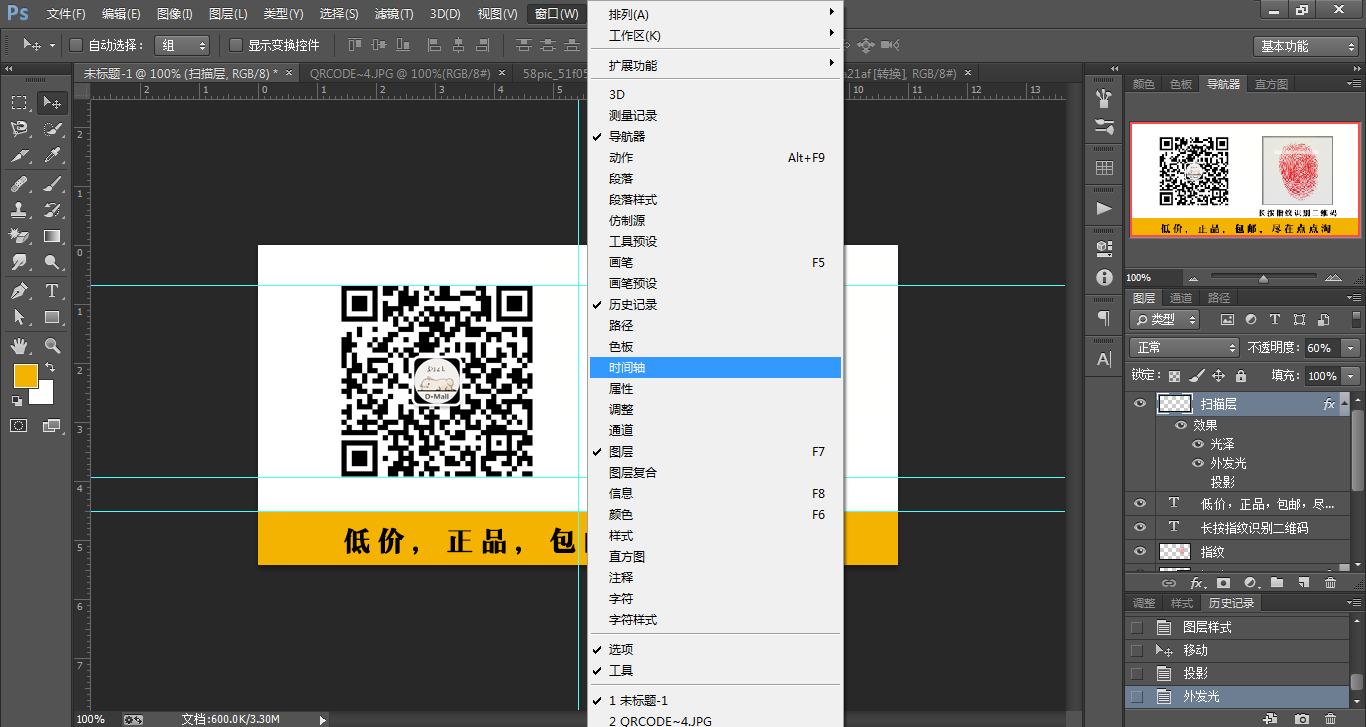The width and height of the screenshot is (1366, 727).
Task: Set history brush source for 图层样式 state
Action: tap(1136, 627)
